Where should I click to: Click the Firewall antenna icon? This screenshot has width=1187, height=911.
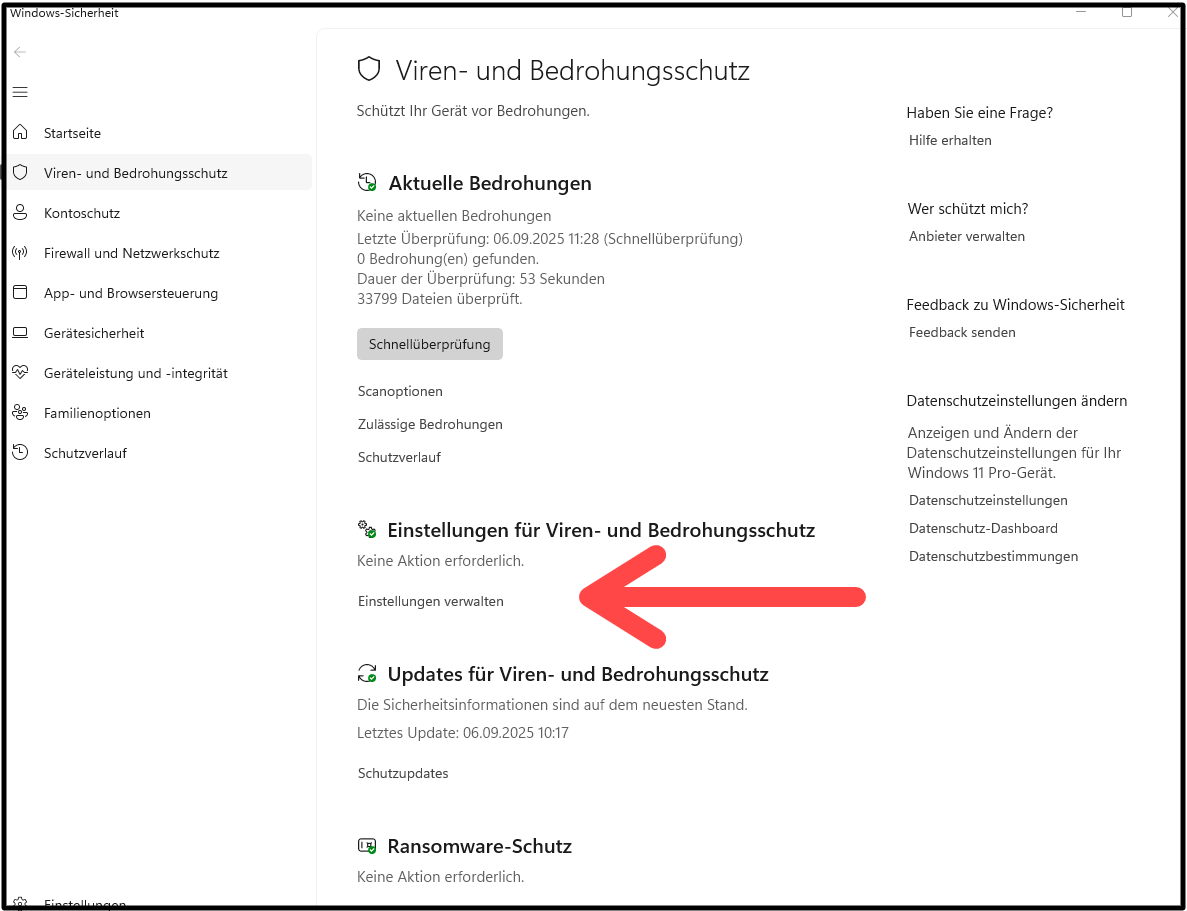(20, 253)
